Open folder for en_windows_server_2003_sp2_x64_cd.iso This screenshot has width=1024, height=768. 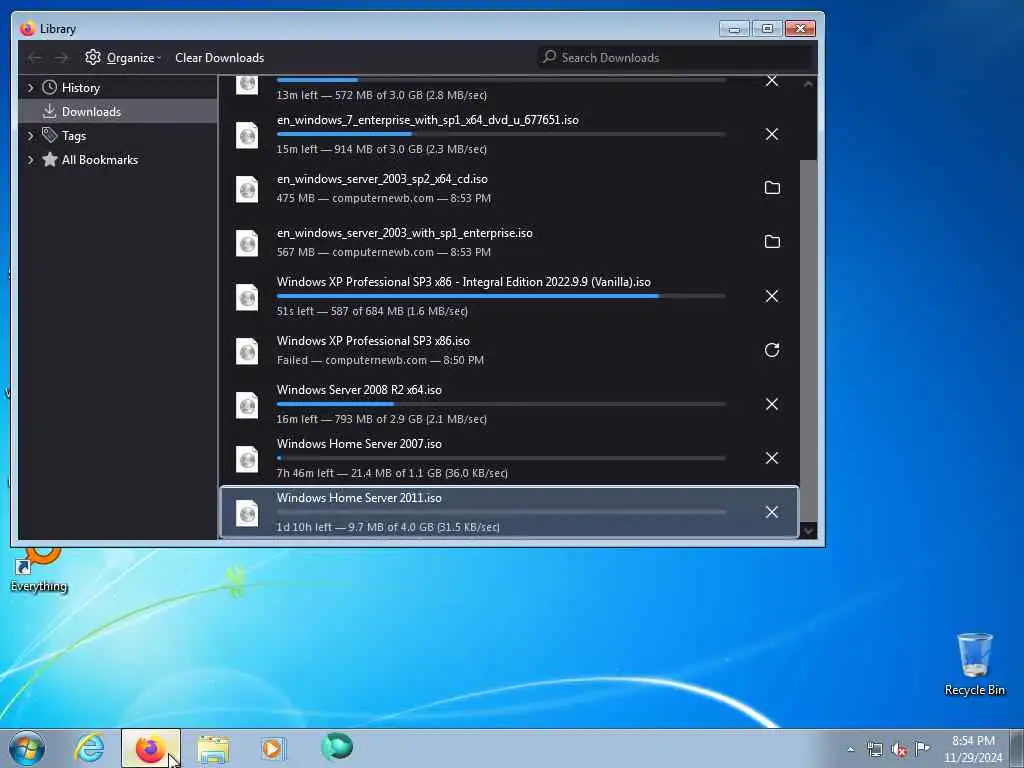point(771,188)
